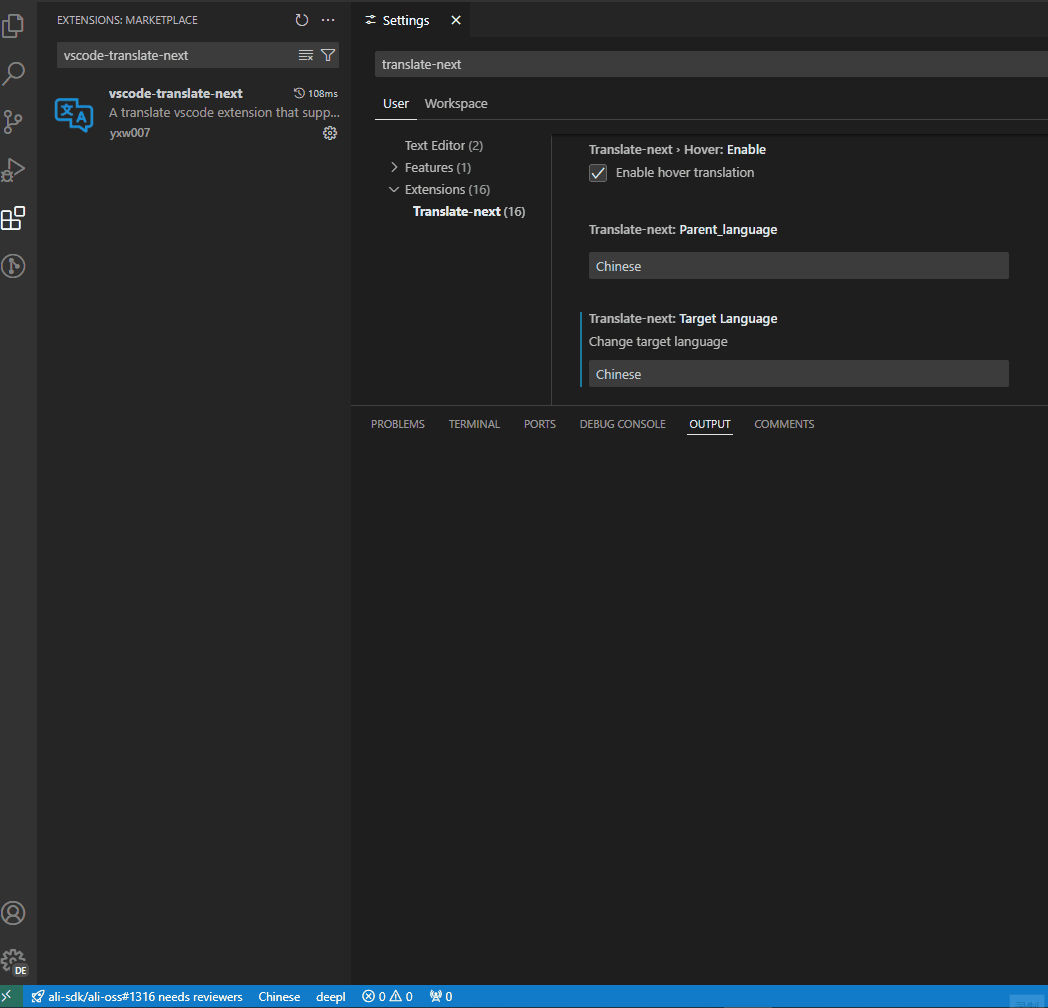Open the COMMENTS panel tab
Image resolution: width=1048 pixels, height=1008 pixels.
784,424
